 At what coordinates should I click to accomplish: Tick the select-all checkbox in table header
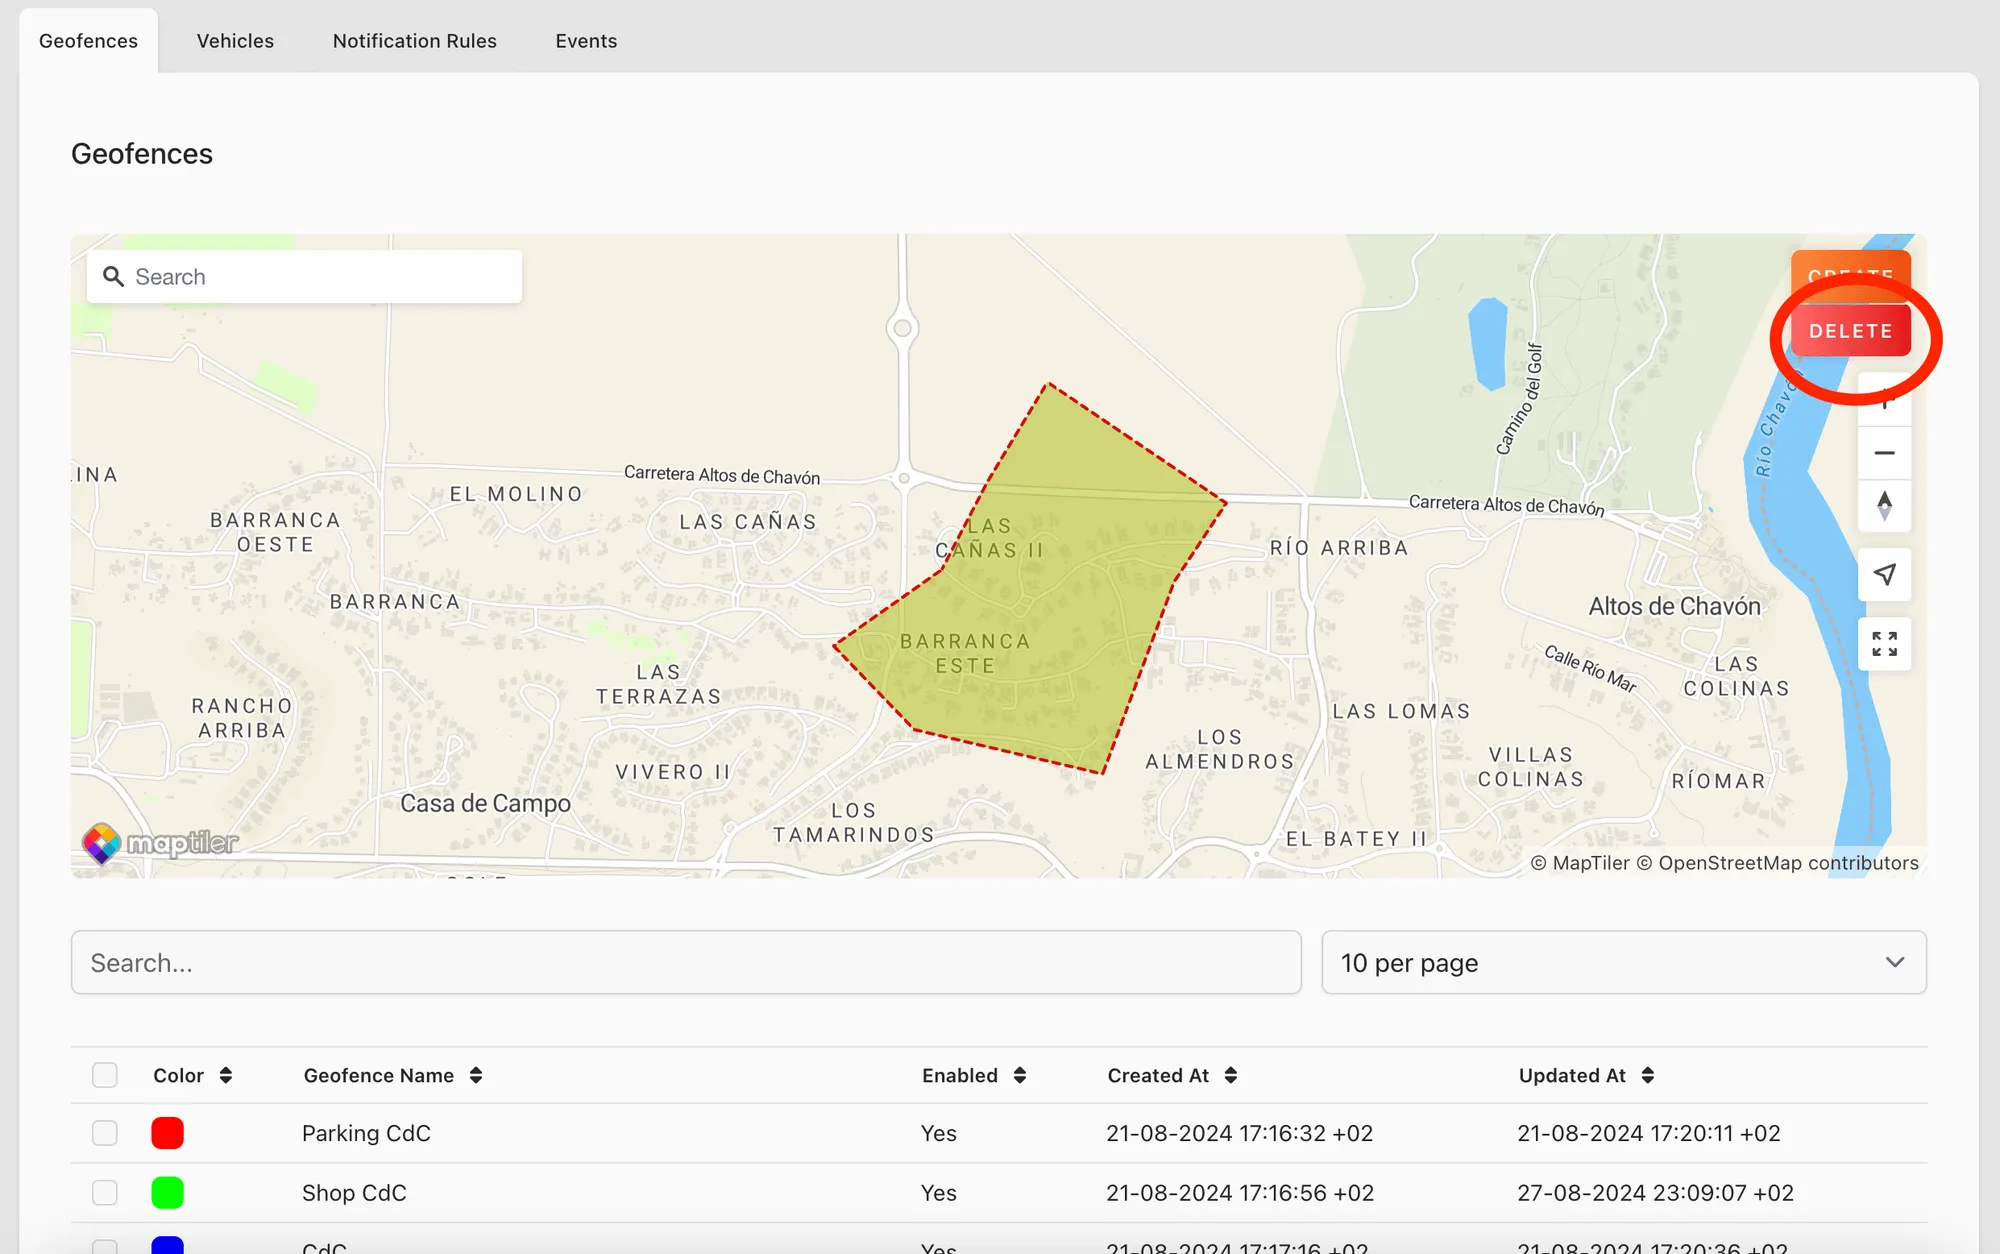point(105,1075)
